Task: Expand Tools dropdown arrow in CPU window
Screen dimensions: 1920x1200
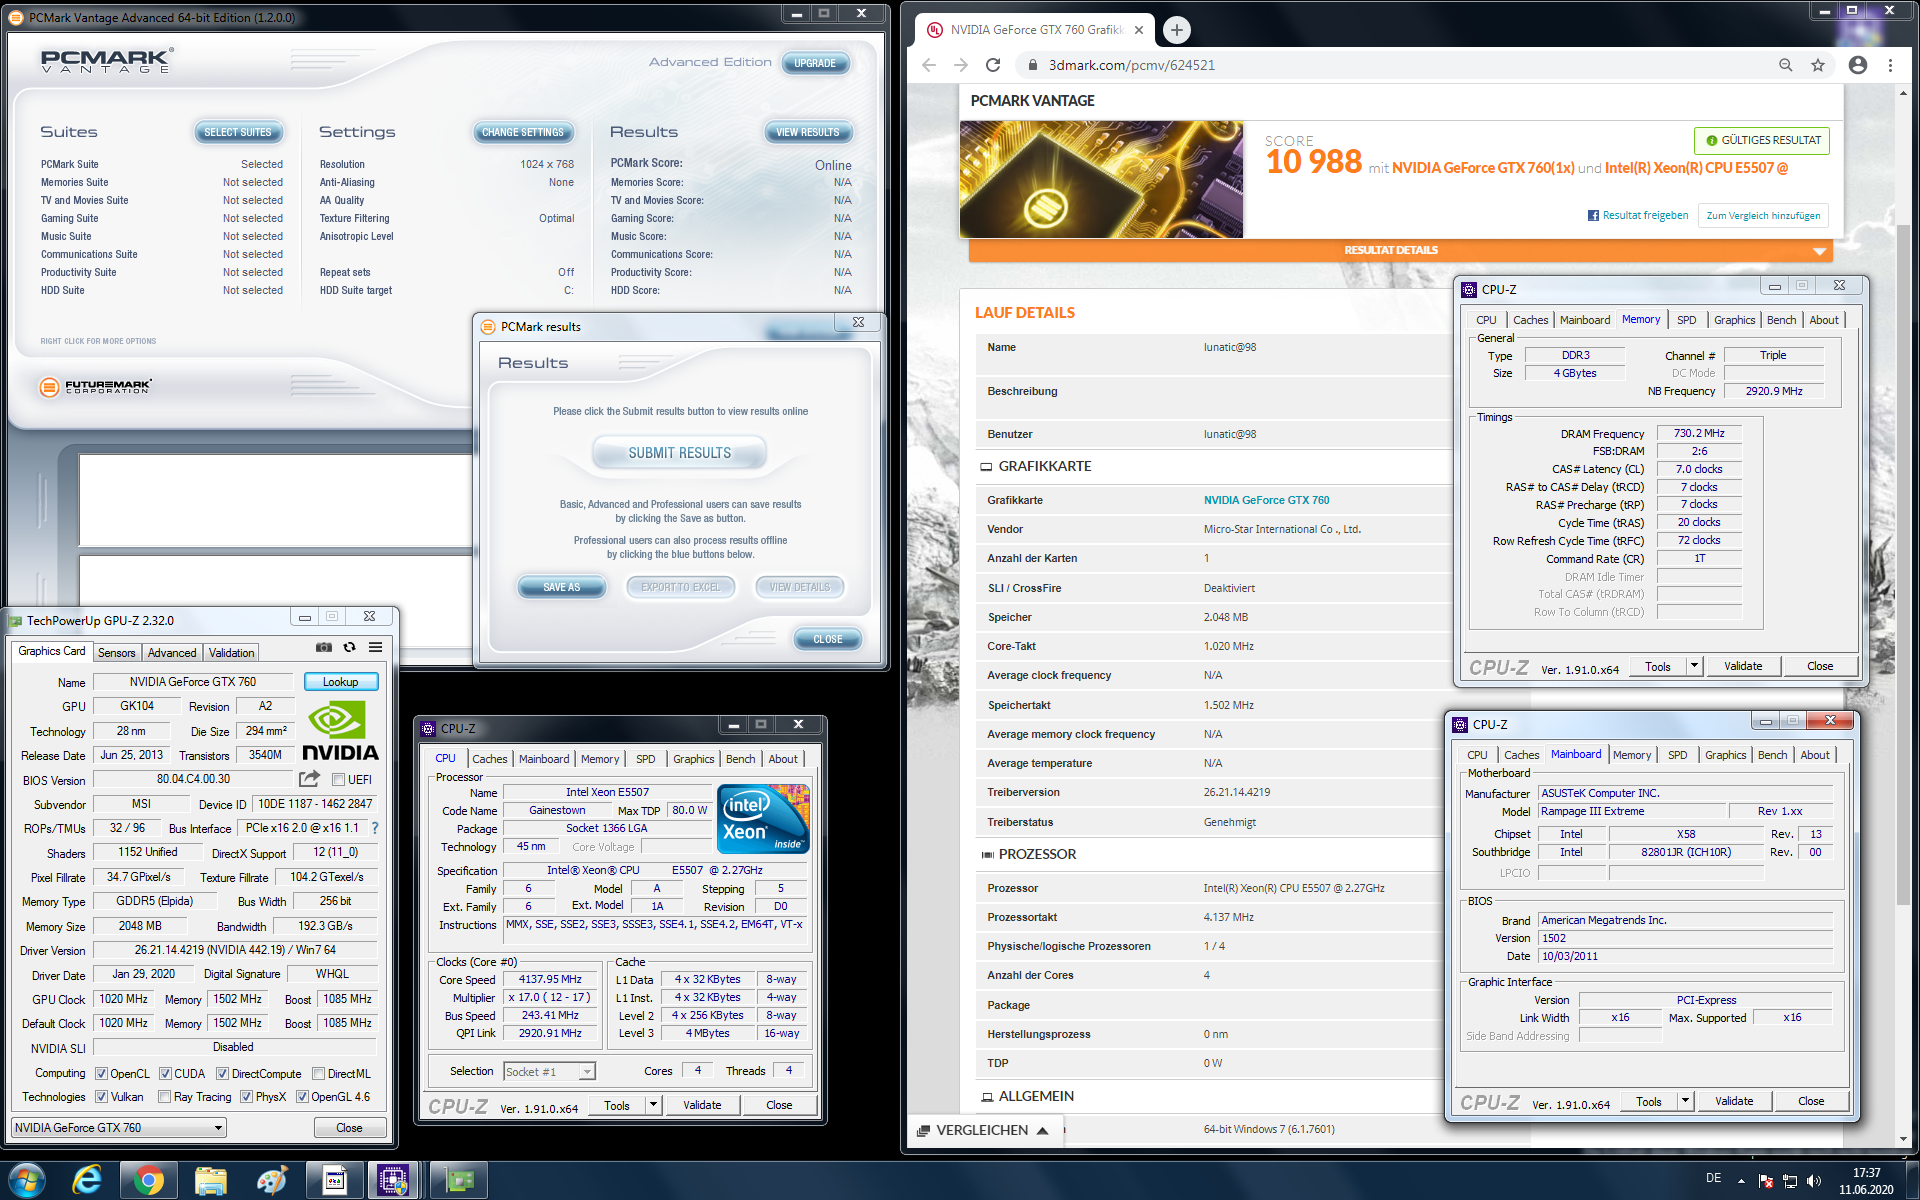Action: coord(653,1105)
